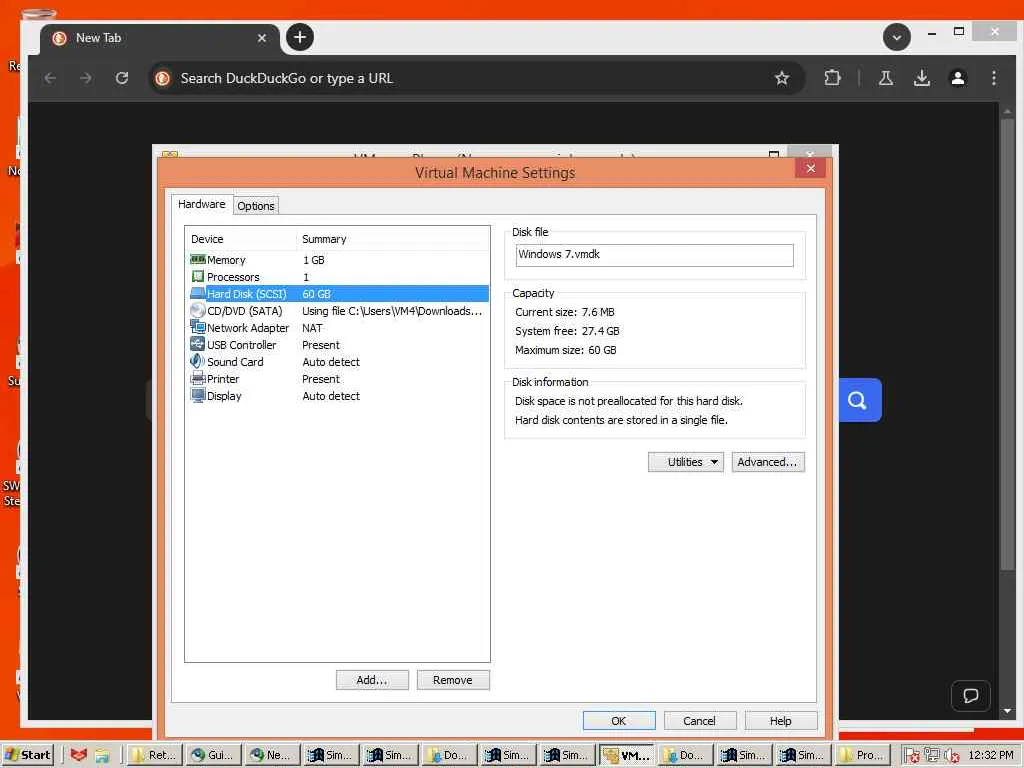Select the New Tab browser tab
Image resolution: width=1024 pixels, height=768 pixels.
coord(161,38)
